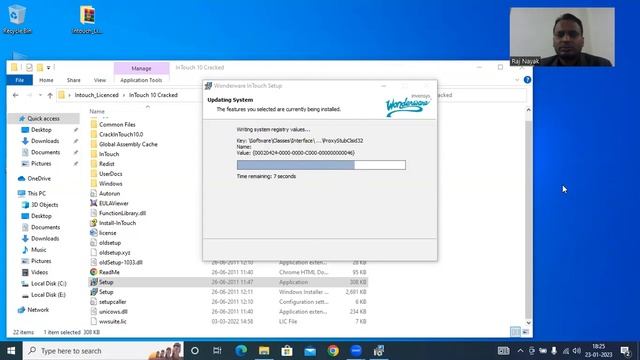
Task: Open Music folder under This PC
Action: point(38,250)
